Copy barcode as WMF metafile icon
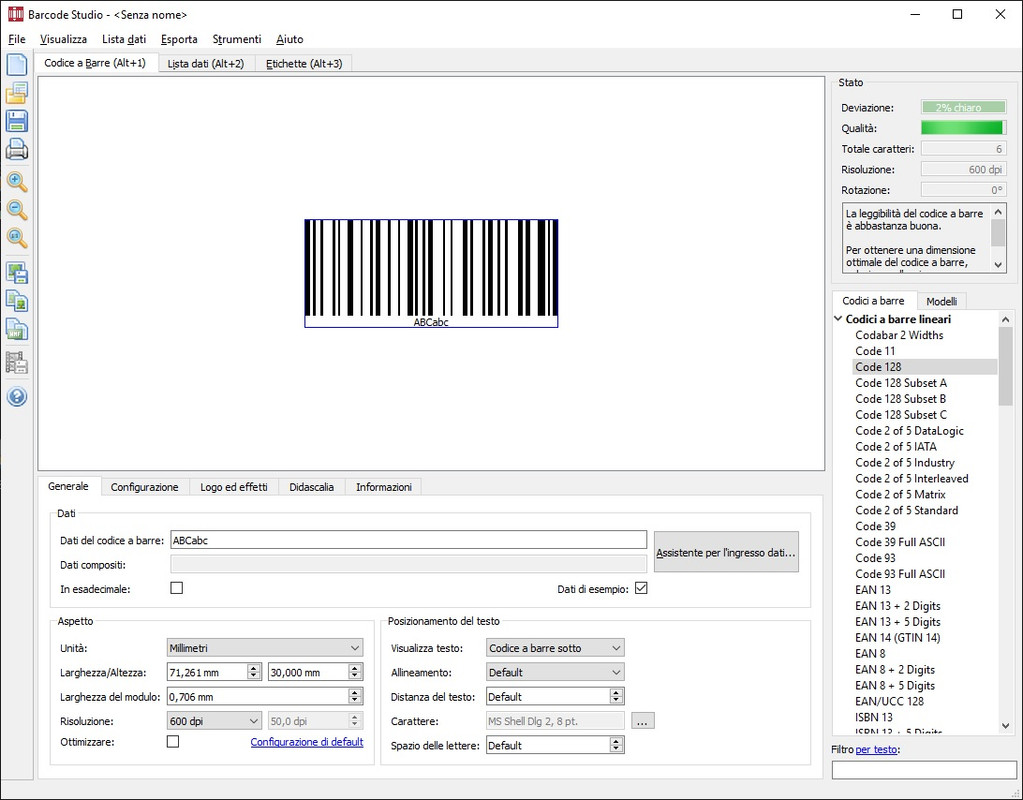The image size is (1023, 800). (x=16, y=329)
